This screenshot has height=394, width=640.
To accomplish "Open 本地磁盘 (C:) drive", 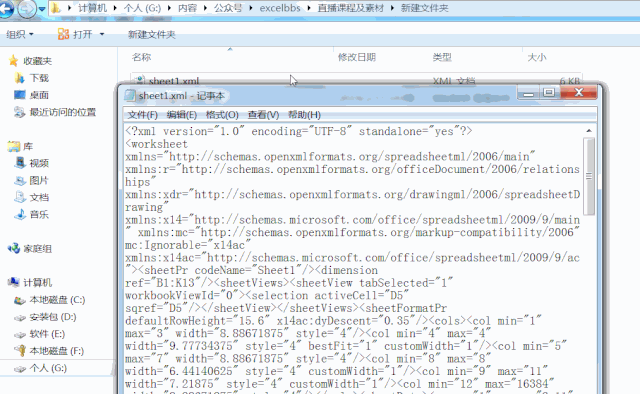I will click(x=57, y=300).
